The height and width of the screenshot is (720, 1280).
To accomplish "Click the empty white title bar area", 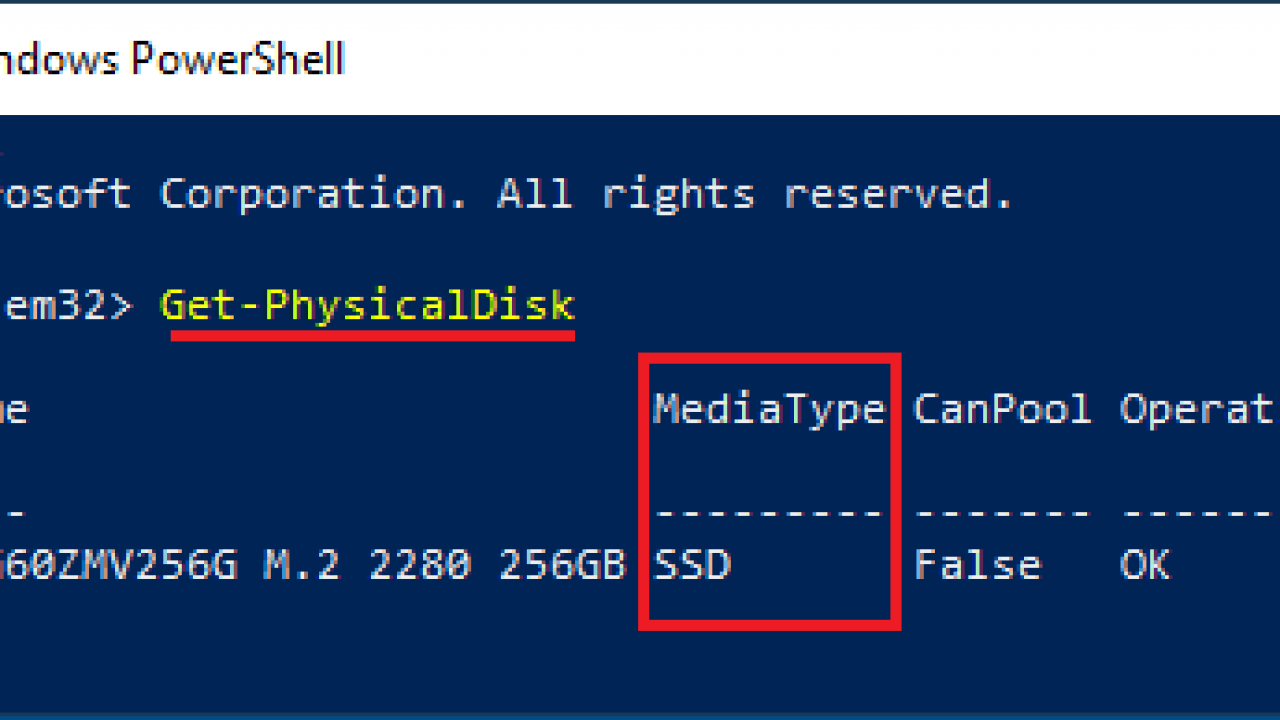I will (x=810, y=60).
